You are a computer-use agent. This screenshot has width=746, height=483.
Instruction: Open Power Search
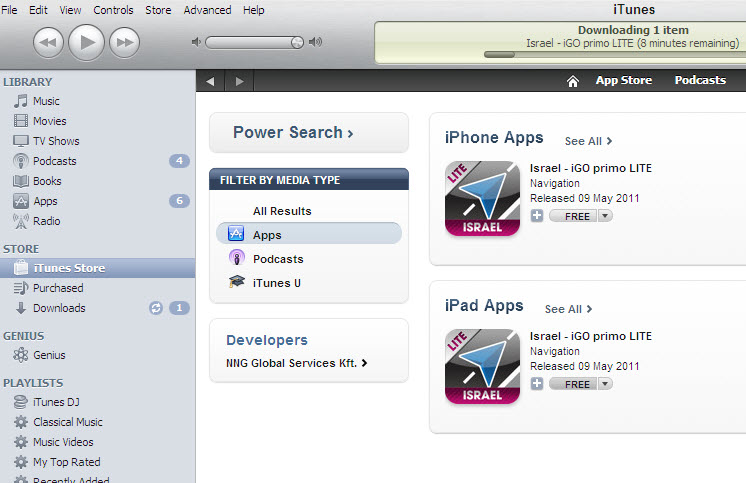(293, 132)
